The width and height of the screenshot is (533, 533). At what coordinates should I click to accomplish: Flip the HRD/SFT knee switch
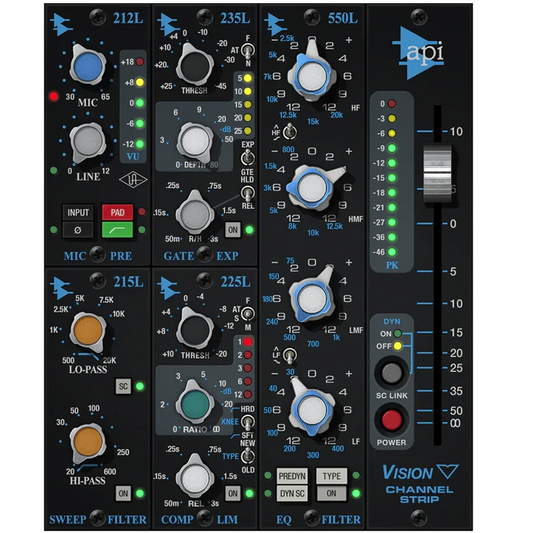click(248, 422)
